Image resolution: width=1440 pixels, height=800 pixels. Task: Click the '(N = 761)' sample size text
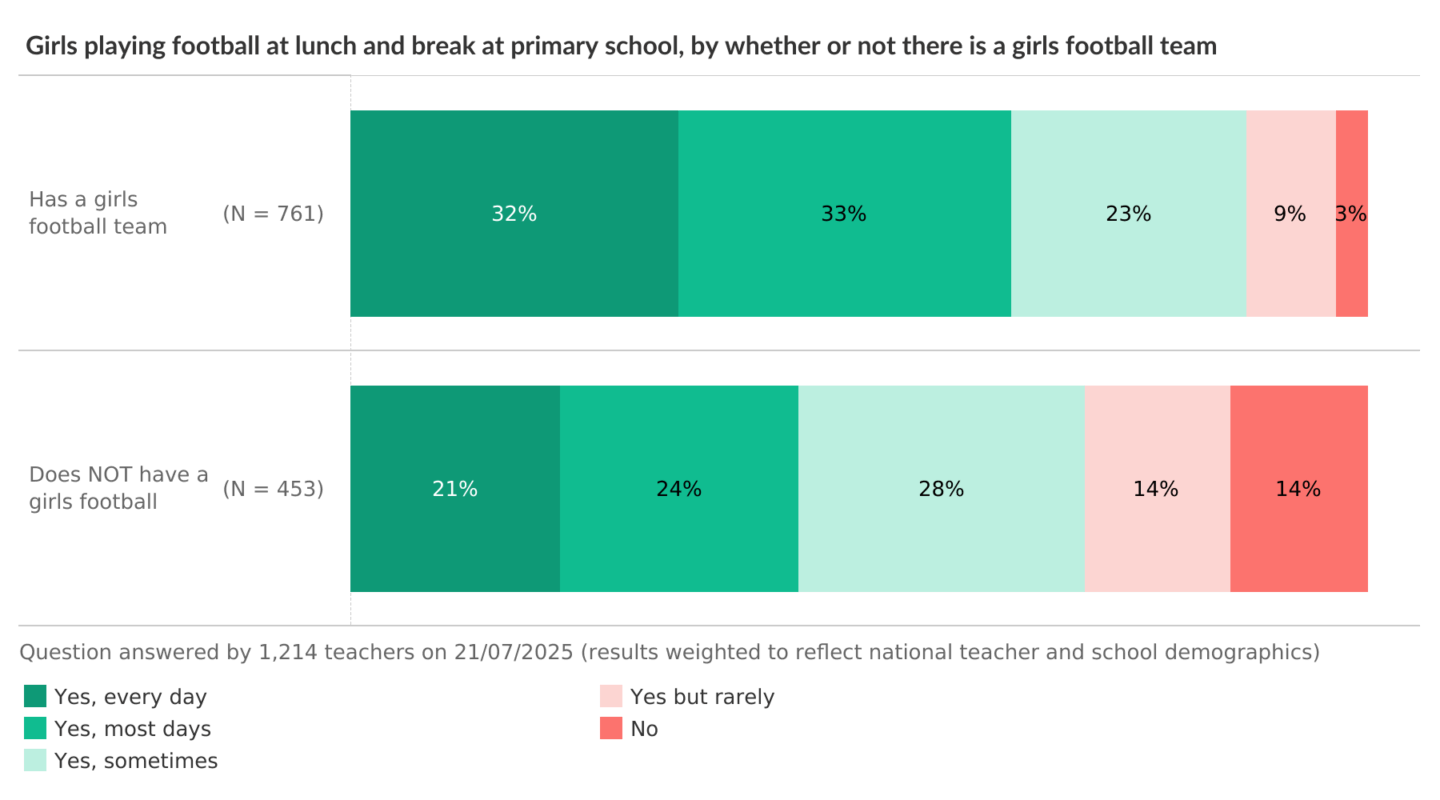[273, 213]
